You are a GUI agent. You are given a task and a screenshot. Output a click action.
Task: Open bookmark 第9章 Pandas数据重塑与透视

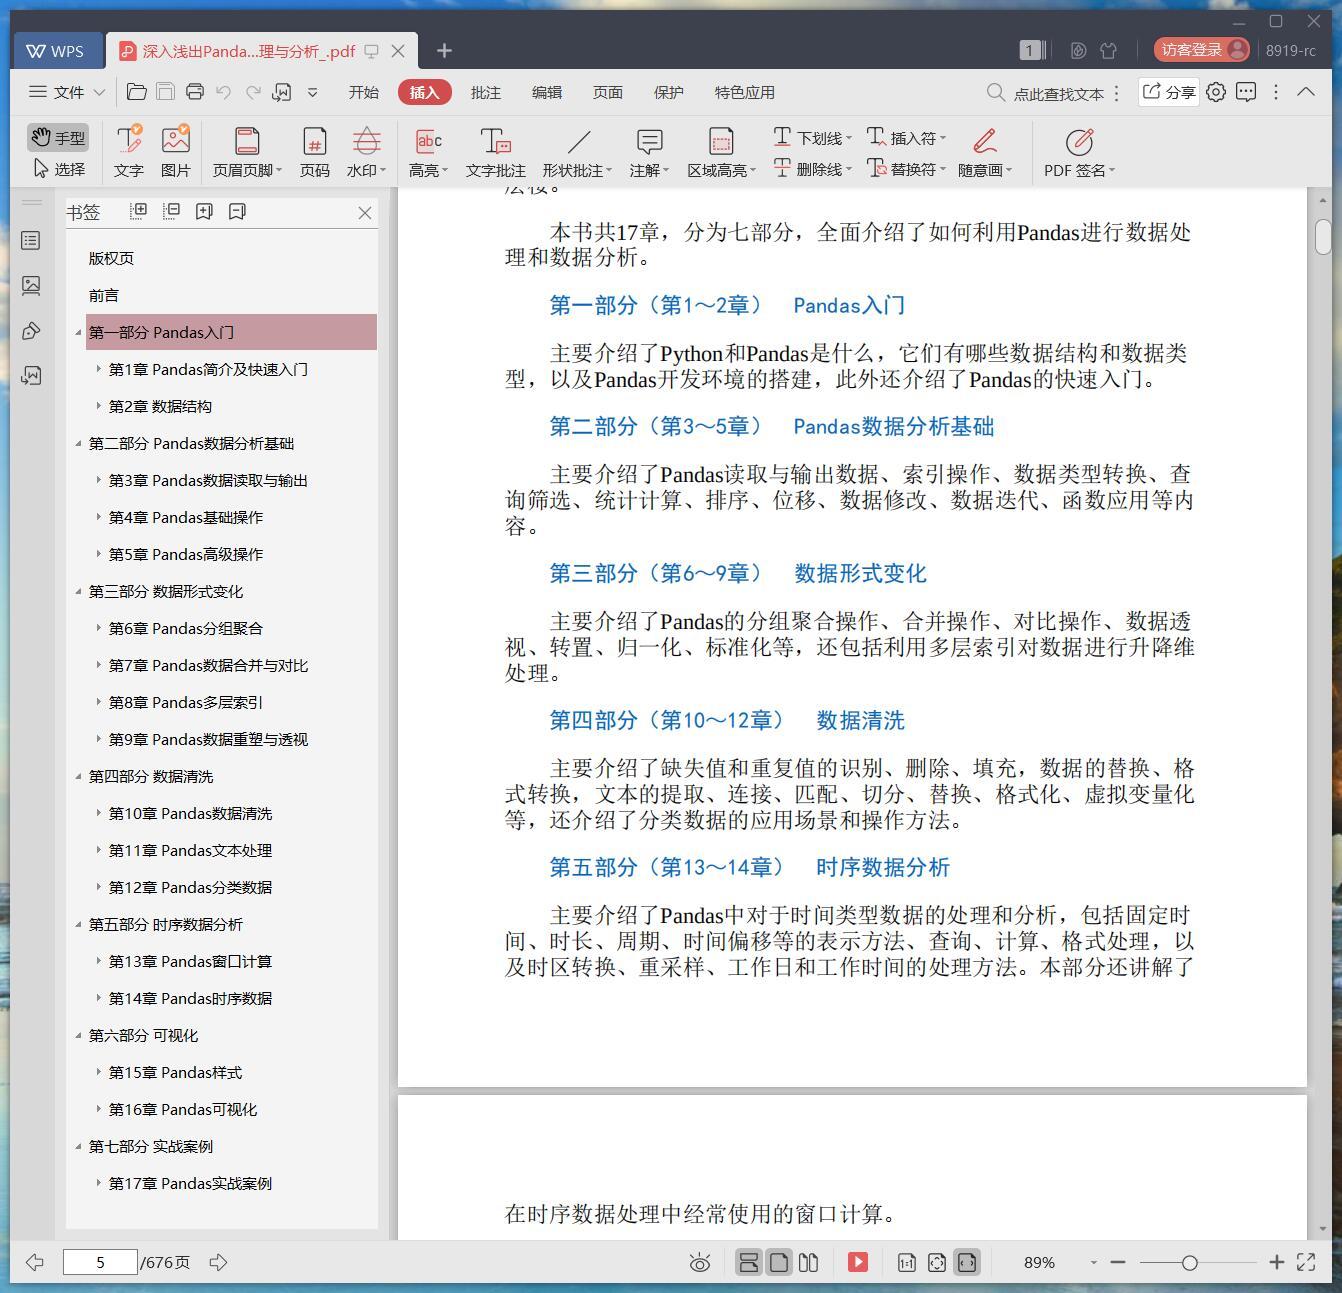point(208,739)
